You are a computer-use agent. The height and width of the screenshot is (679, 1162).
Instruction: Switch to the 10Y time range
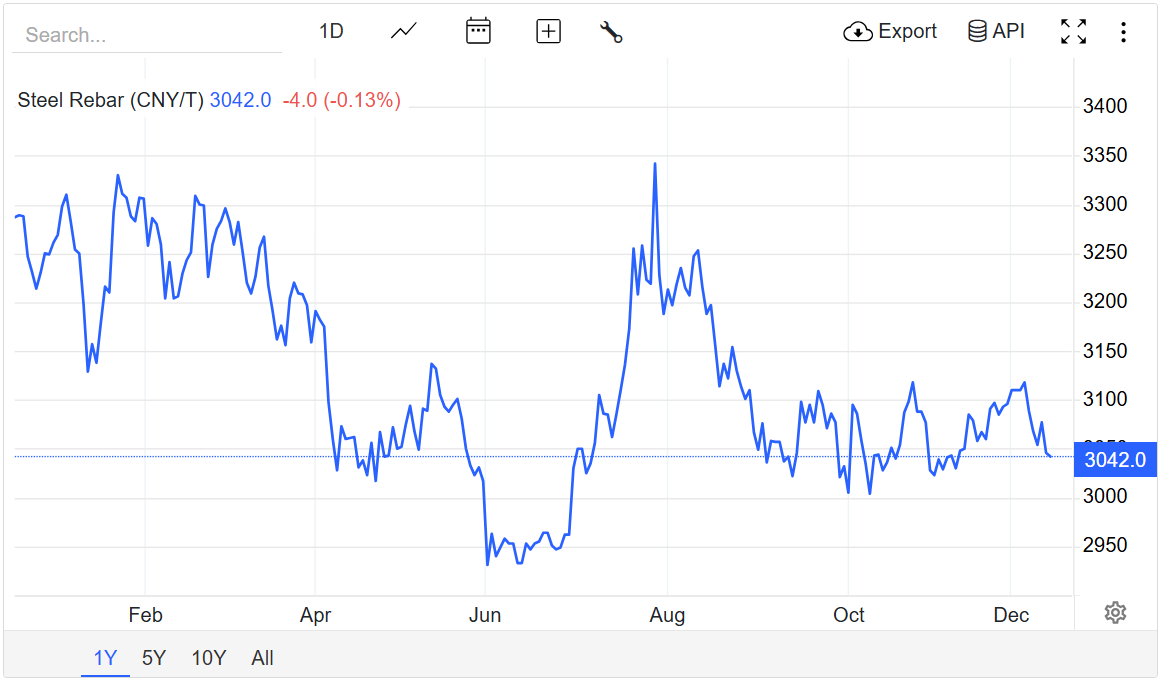point(209,658)
